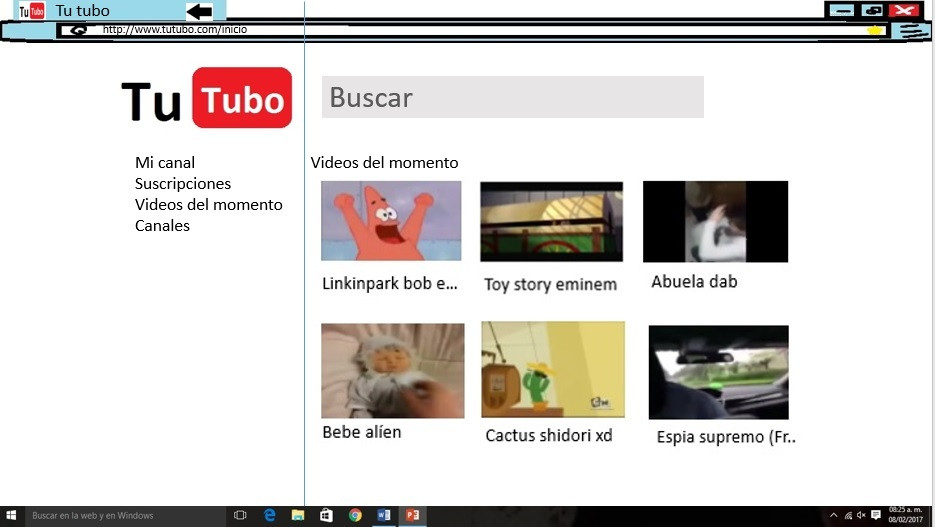Select Videos del momento in the sidebar
The width and height of the screenshot is (935, 527).
point(209,204)
